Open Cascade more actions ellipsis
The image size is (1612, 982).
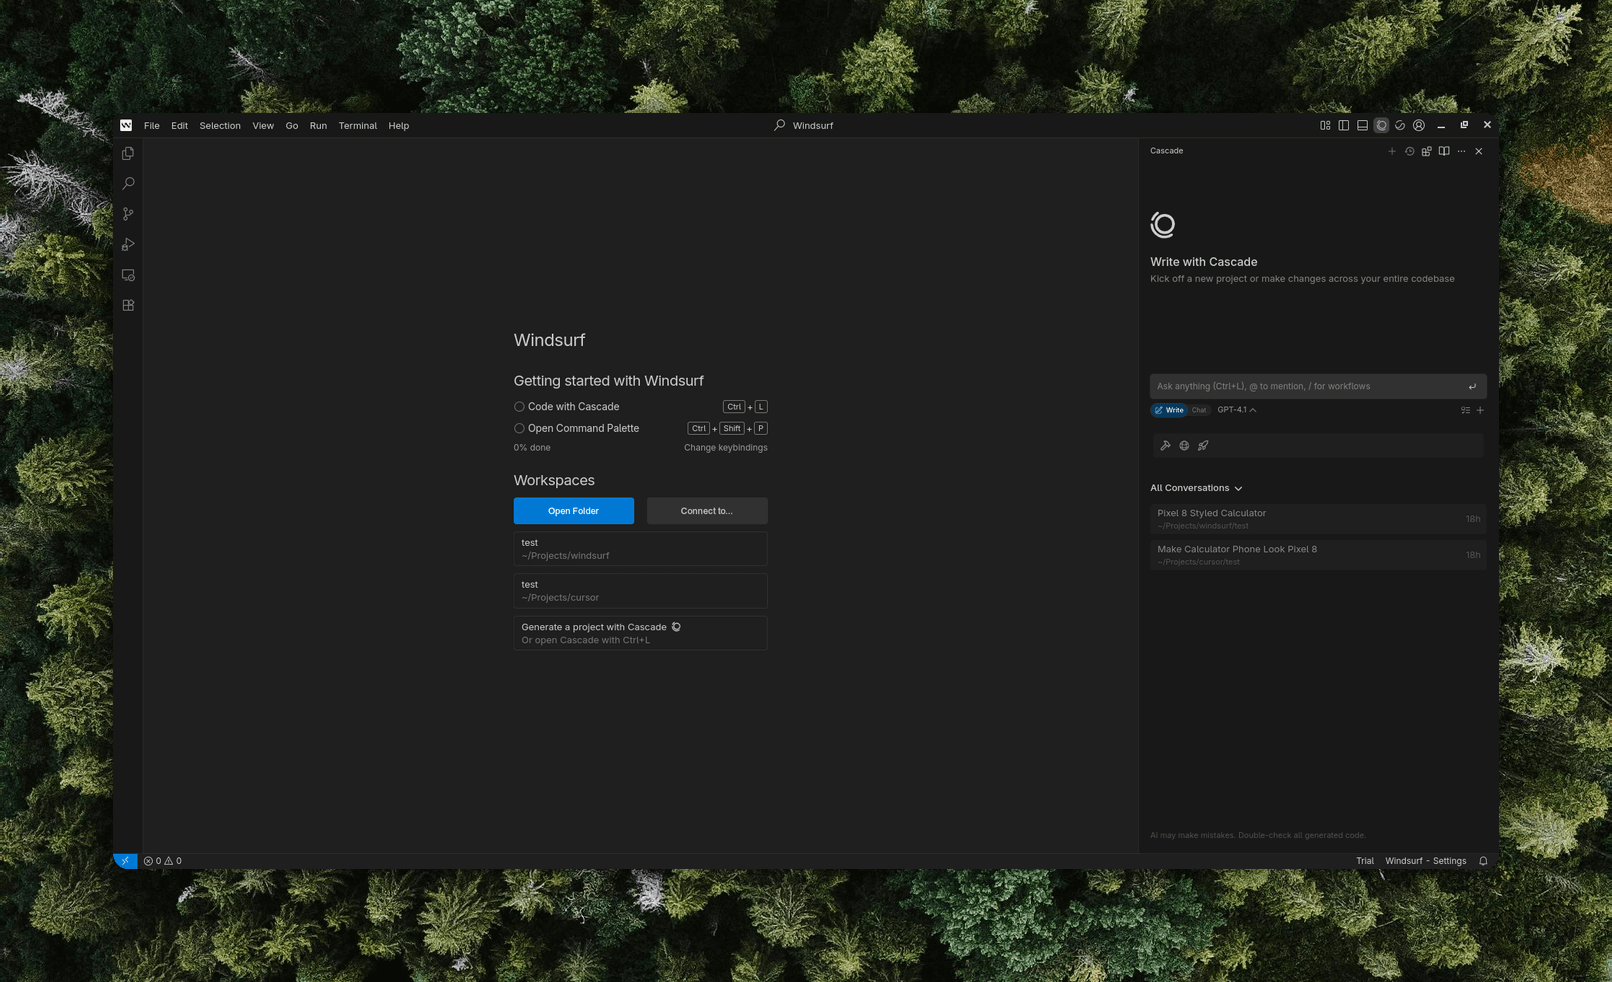pos(1461,151)
